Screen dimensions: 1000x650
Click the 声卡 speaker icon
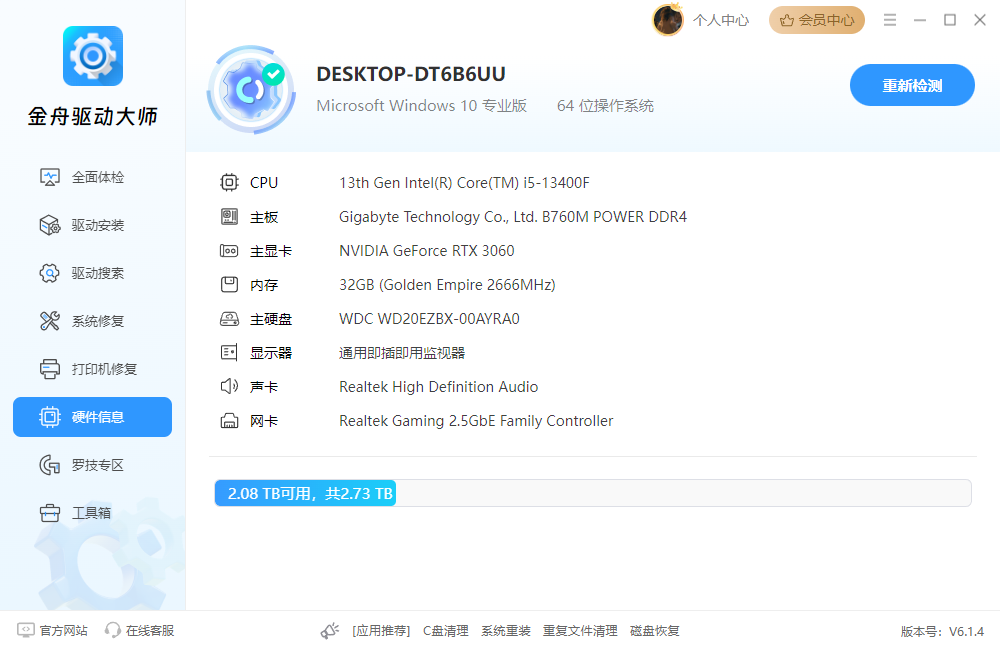click(x=229, y=387)
